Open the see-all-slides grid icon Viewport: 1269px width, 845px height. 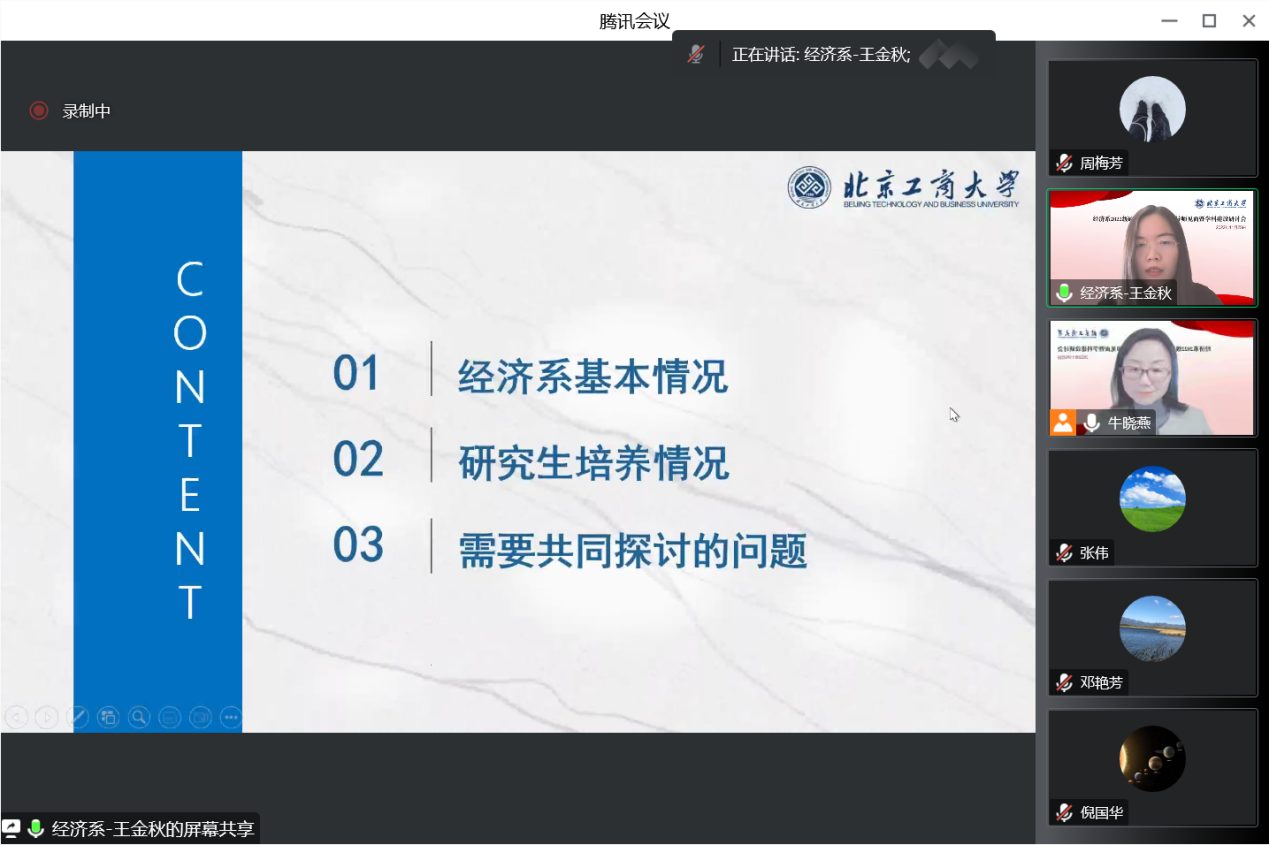(x=108, y=717)
